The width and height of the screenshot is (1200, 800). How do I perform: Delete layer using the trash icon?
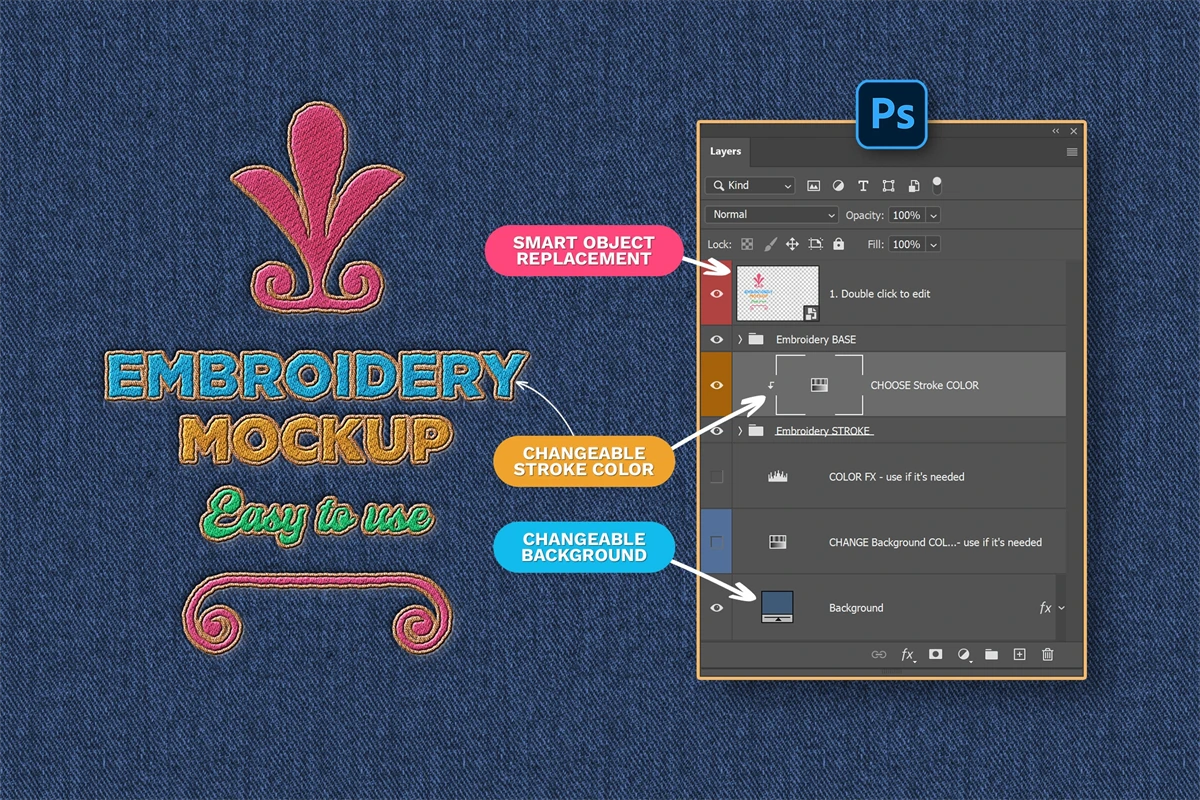[1048, 654]
